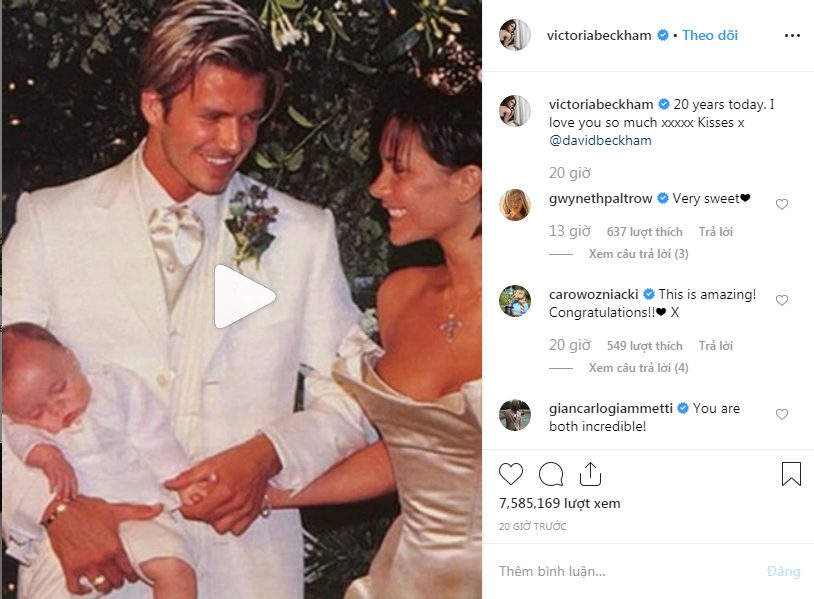Expand 'Xem câu trả lời (4)' replies
The width and height of the screenshot is (814, 599).
[x=638, y=368]
